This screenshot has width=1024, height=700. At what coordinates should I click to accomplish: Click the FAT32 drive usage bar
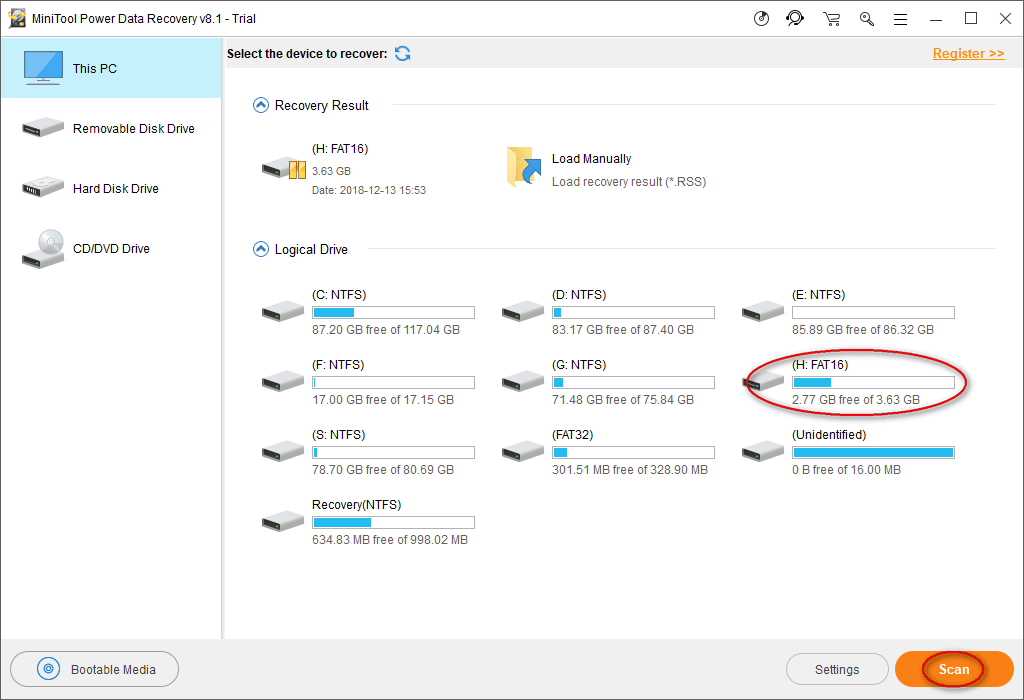pyautogui.click(x=633, y=453)
